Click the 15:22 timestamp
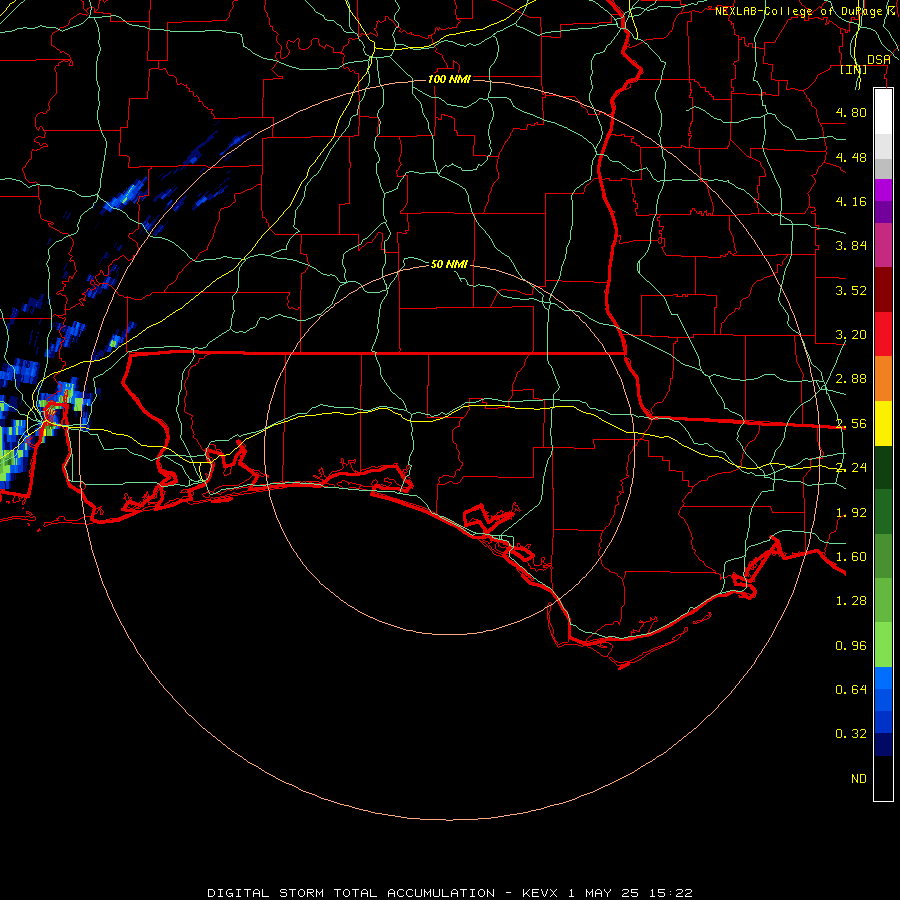Image resolution: width=900 pixels, height=900 pixels. coord(670,893)
